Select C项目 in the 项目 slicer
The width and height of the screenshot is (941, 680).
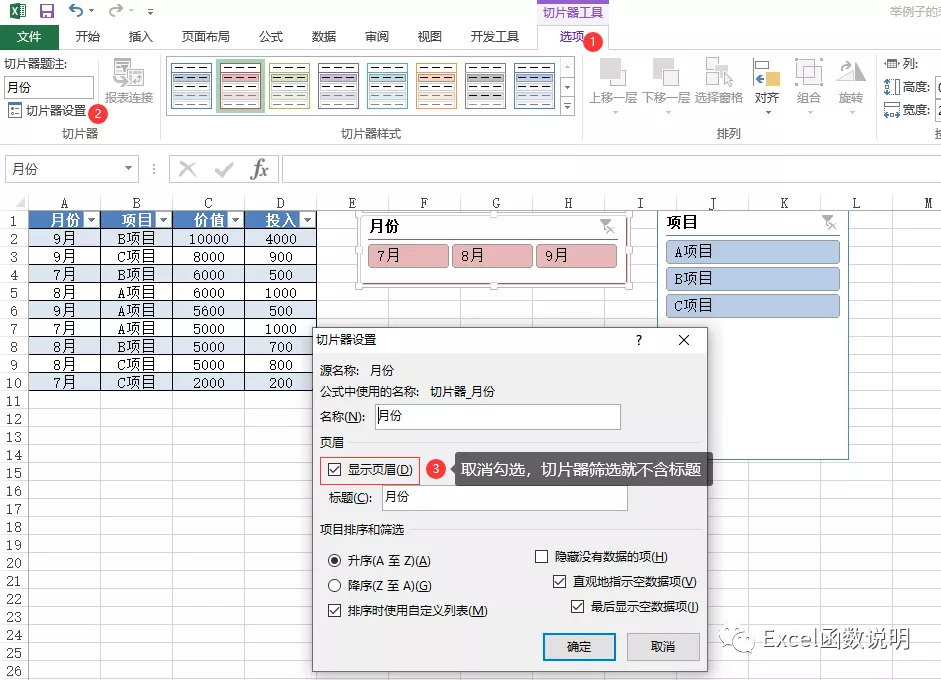(x=753, y=306)
